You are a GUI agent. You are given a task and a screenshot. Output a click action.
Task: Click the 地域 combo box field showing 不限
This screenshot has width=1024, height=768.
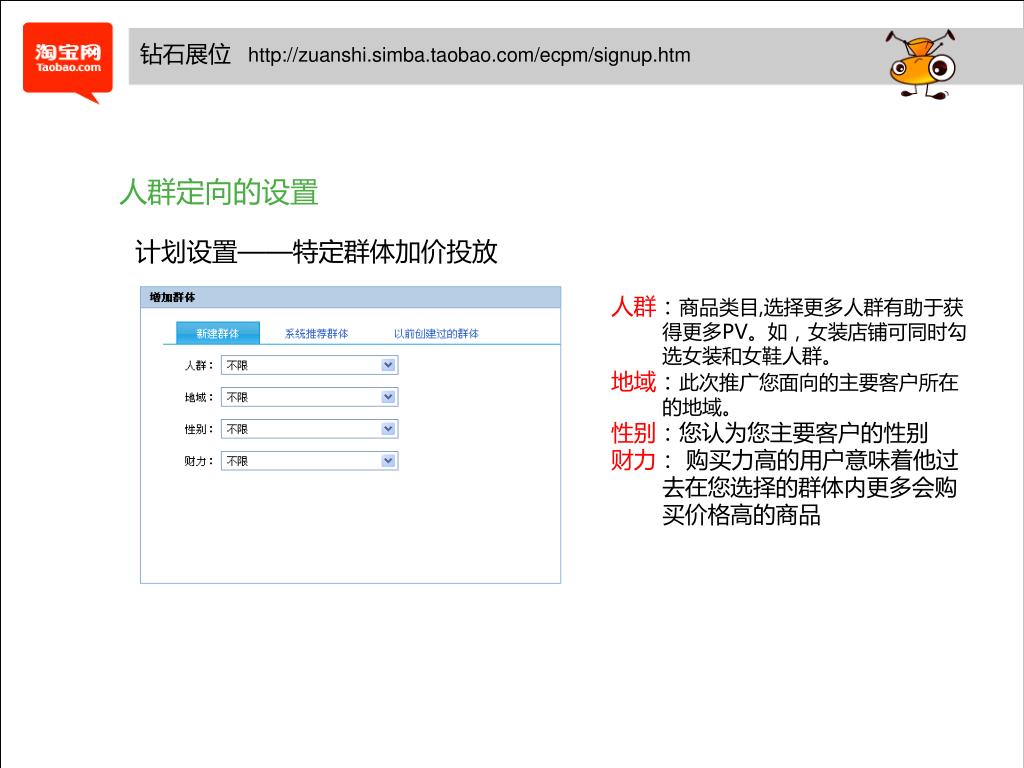tap(310, 397)
